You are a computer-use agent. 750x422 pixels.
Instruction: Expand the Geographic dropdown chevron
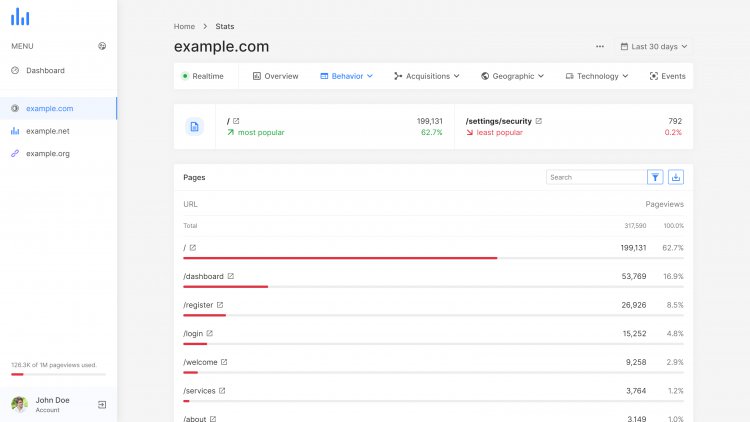click(540, 76)
